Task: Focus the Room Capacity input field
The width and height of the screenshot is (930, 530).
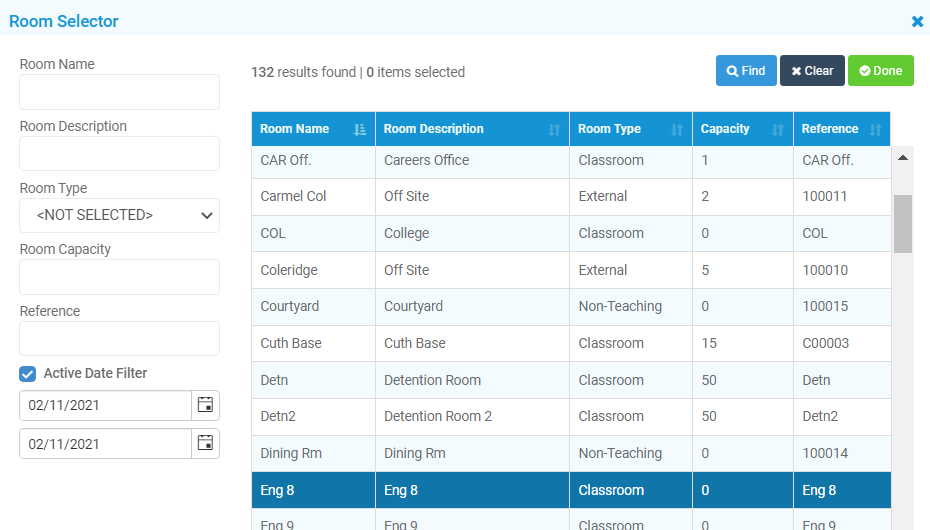Action: 119,277
